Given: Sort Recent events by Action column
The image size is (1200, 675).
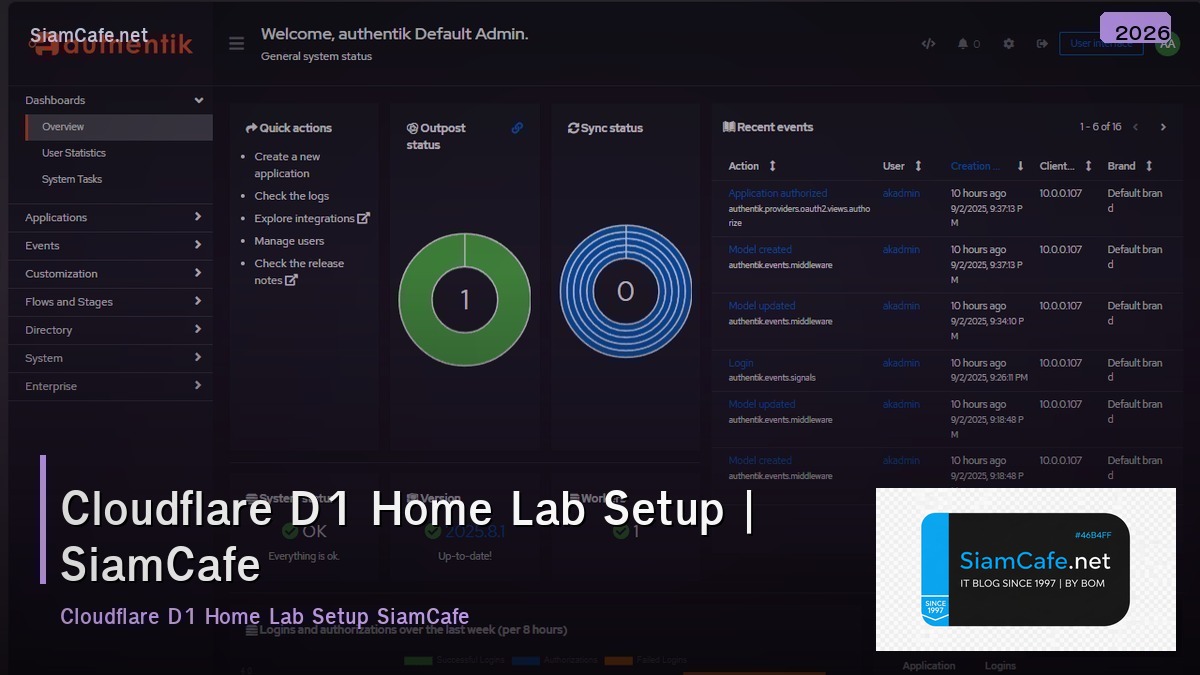Looking at the screenshot, I should coord(771,166).
